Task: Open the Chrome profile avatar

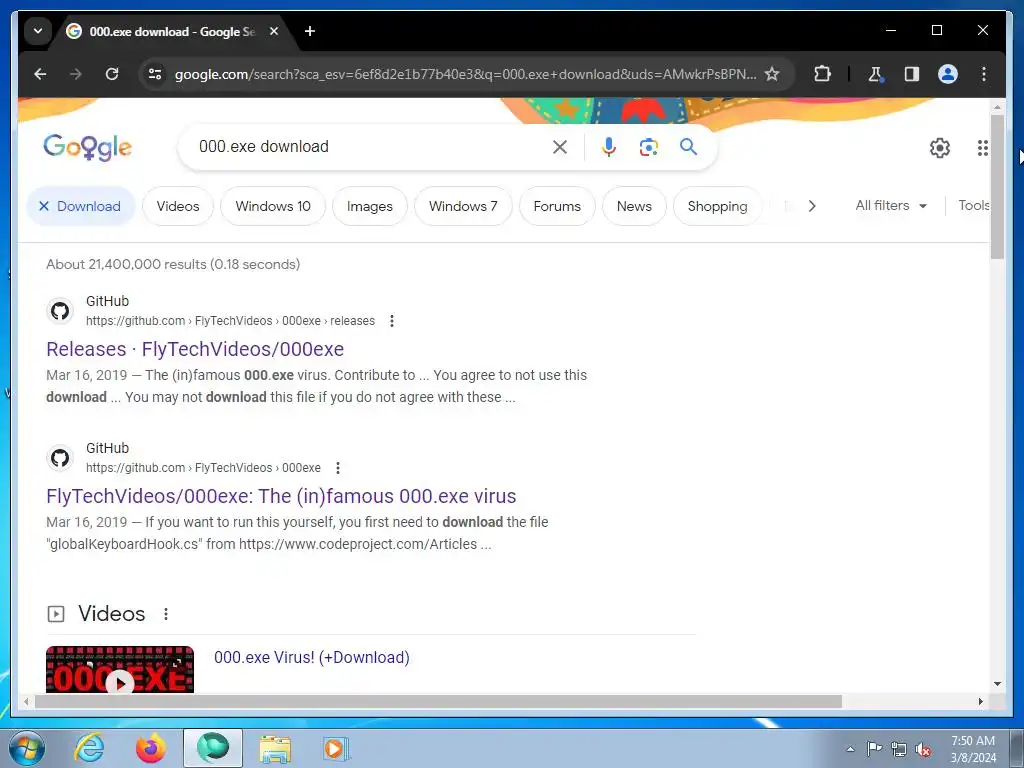Action: (x=948, y=74)
